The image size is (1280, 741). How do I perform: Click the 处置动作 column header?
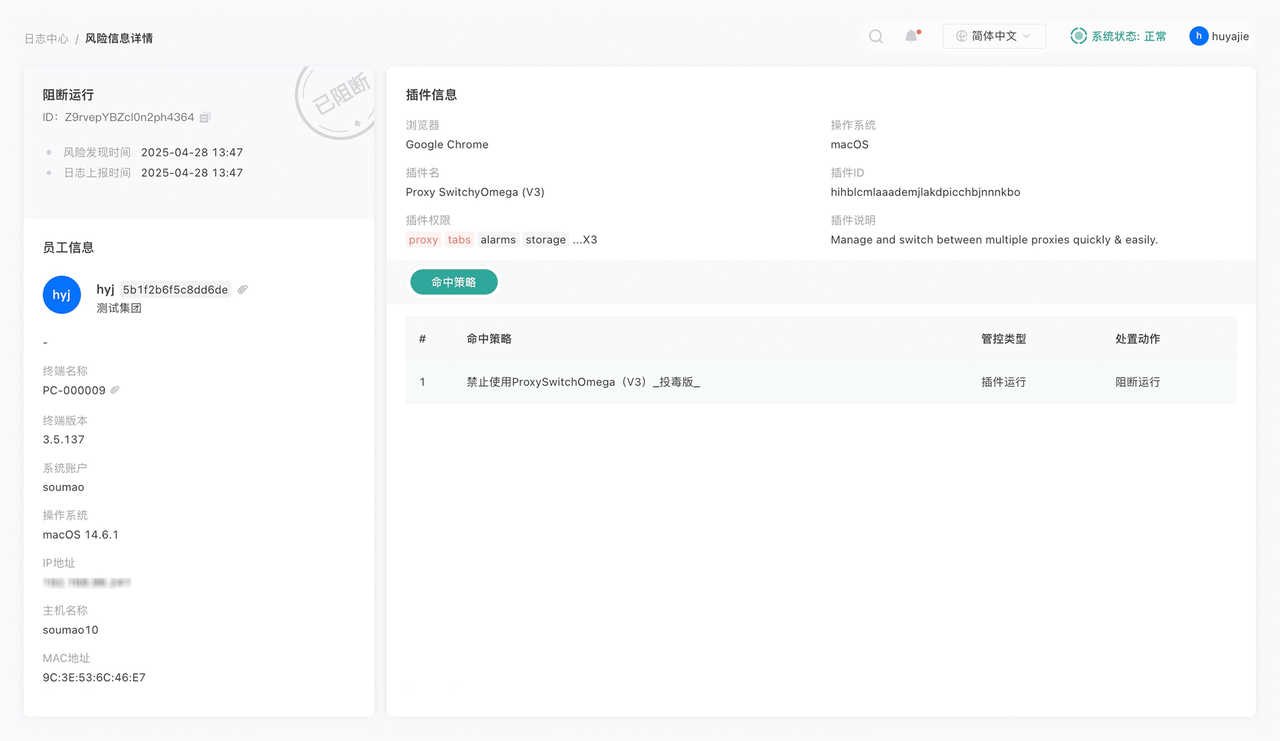point(1137,339)
